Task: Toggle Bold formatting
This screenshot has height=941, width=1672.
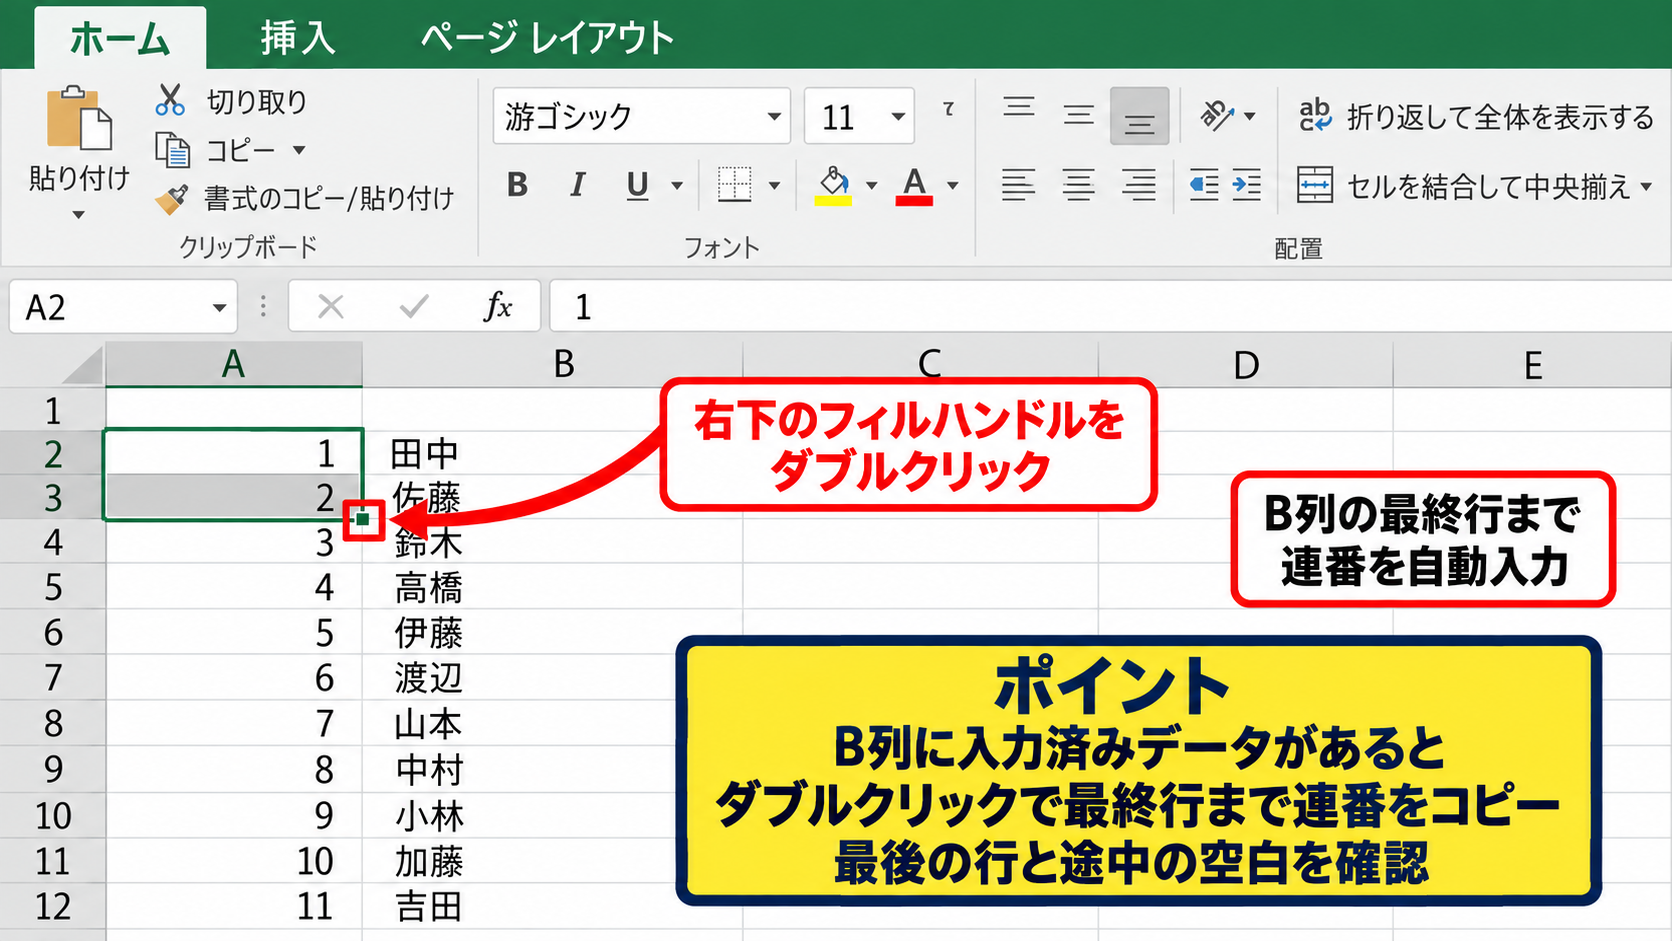Action: pos(517,185)
